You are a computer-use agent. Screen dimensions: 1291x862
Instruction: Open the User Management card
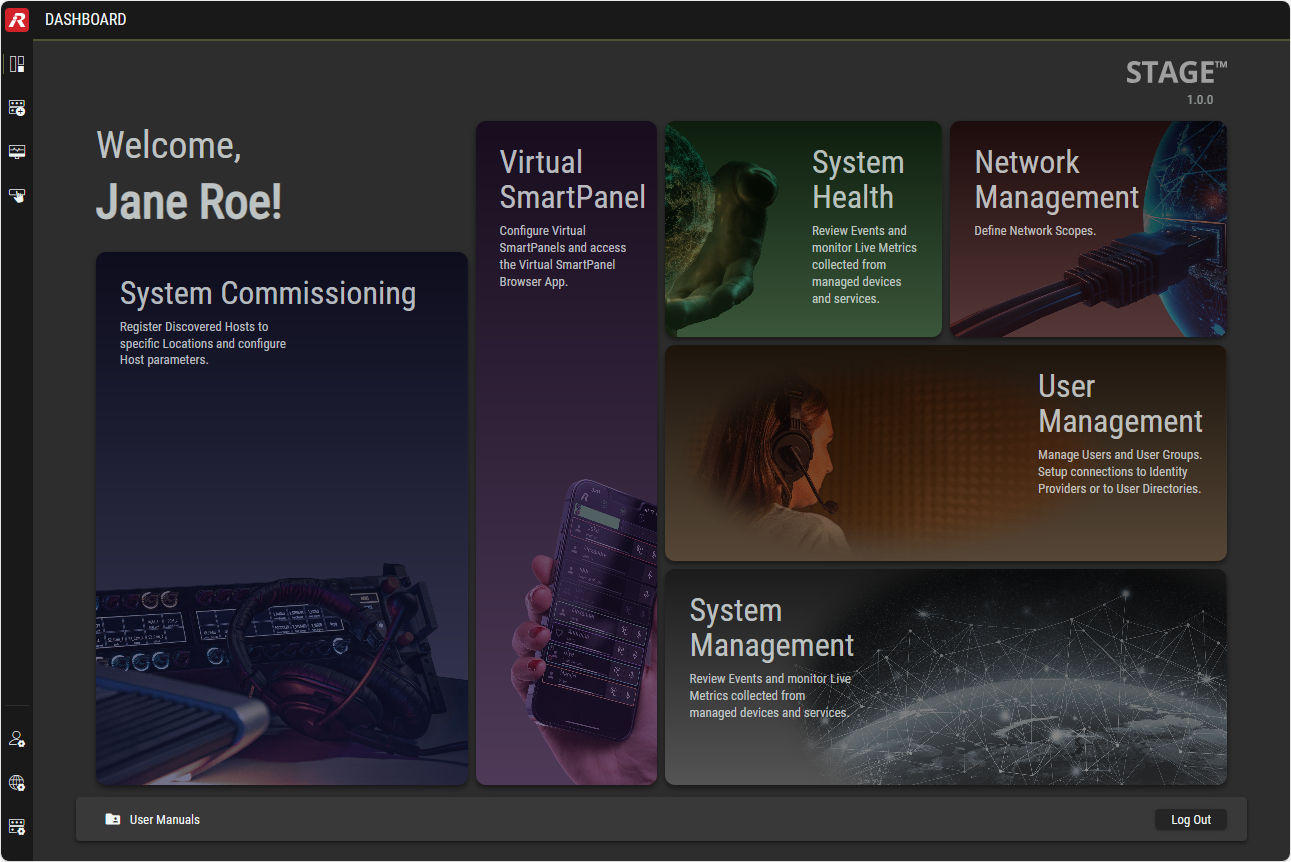point(946,453)
